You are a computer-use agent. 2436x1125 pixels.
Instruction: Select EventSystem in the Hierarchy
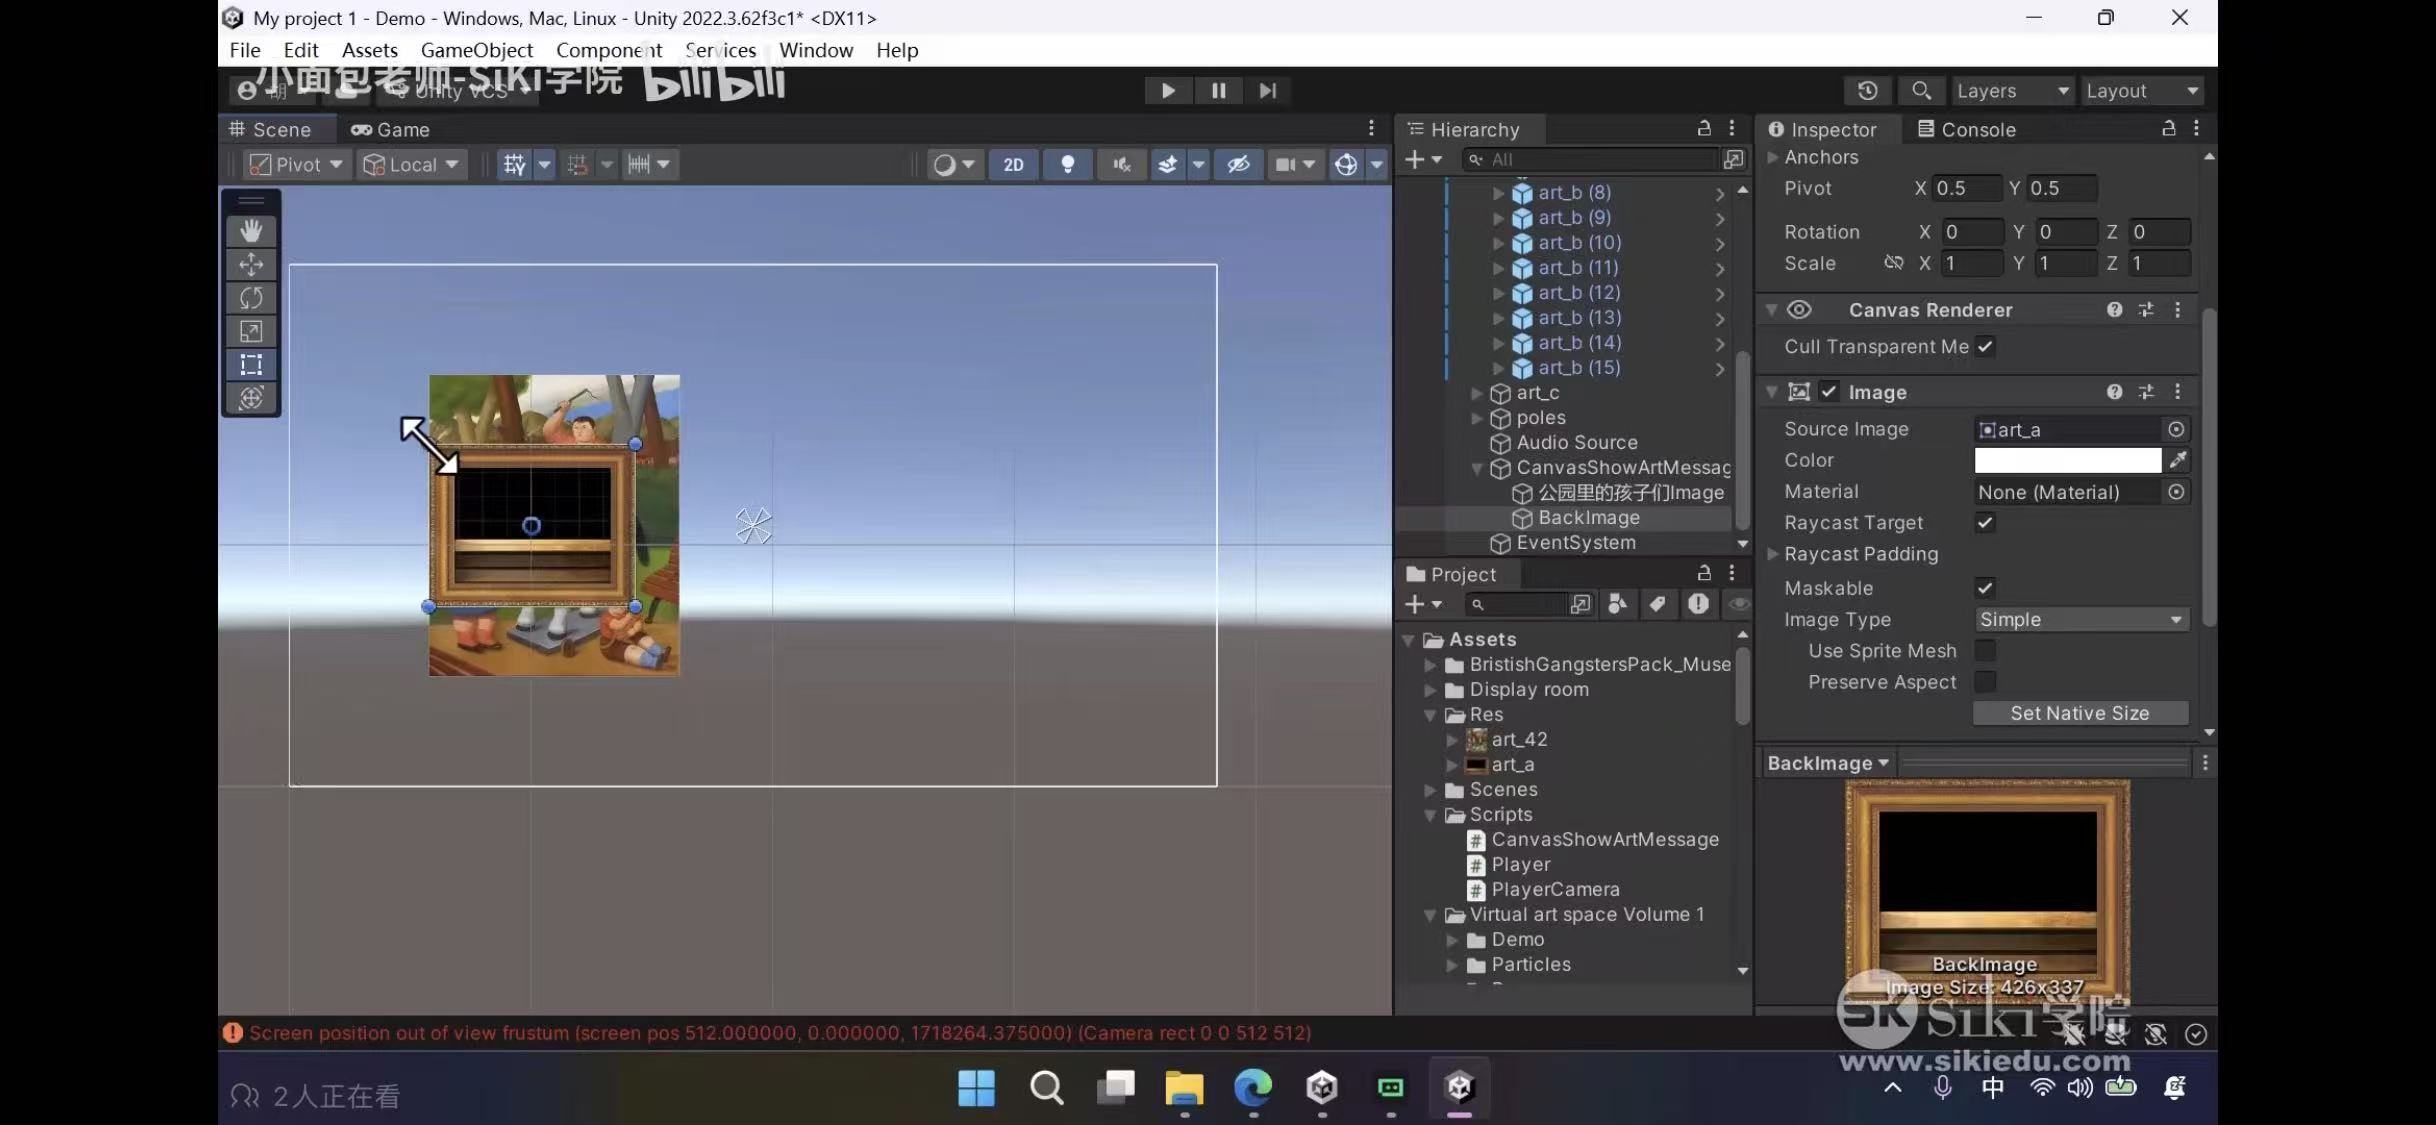(1576, 543)
